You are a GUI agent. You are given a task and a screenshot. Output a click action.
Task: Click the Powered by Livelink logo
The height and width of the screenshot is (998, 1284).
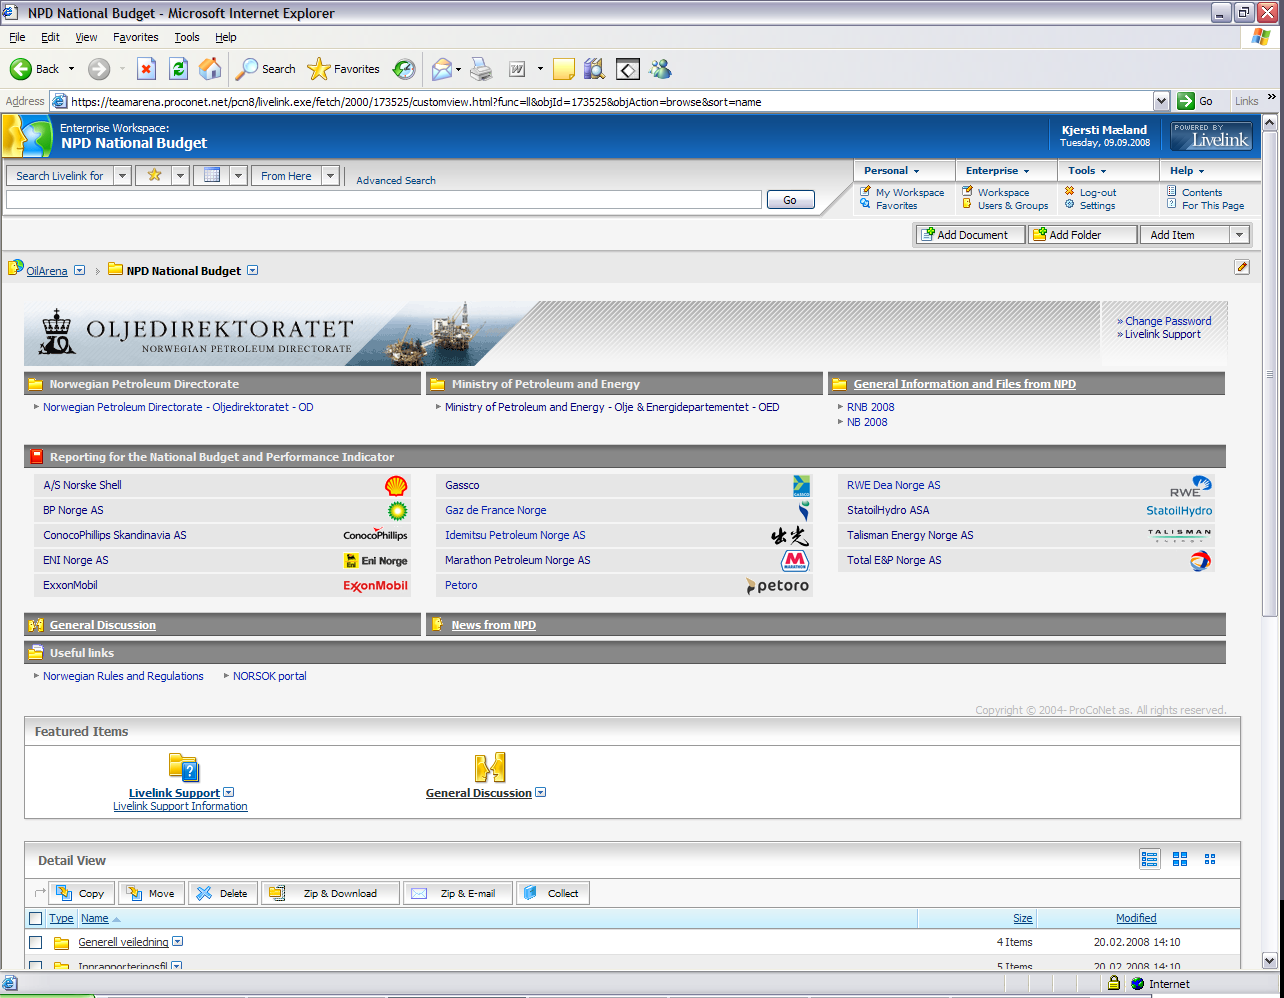click(1210, 136)
